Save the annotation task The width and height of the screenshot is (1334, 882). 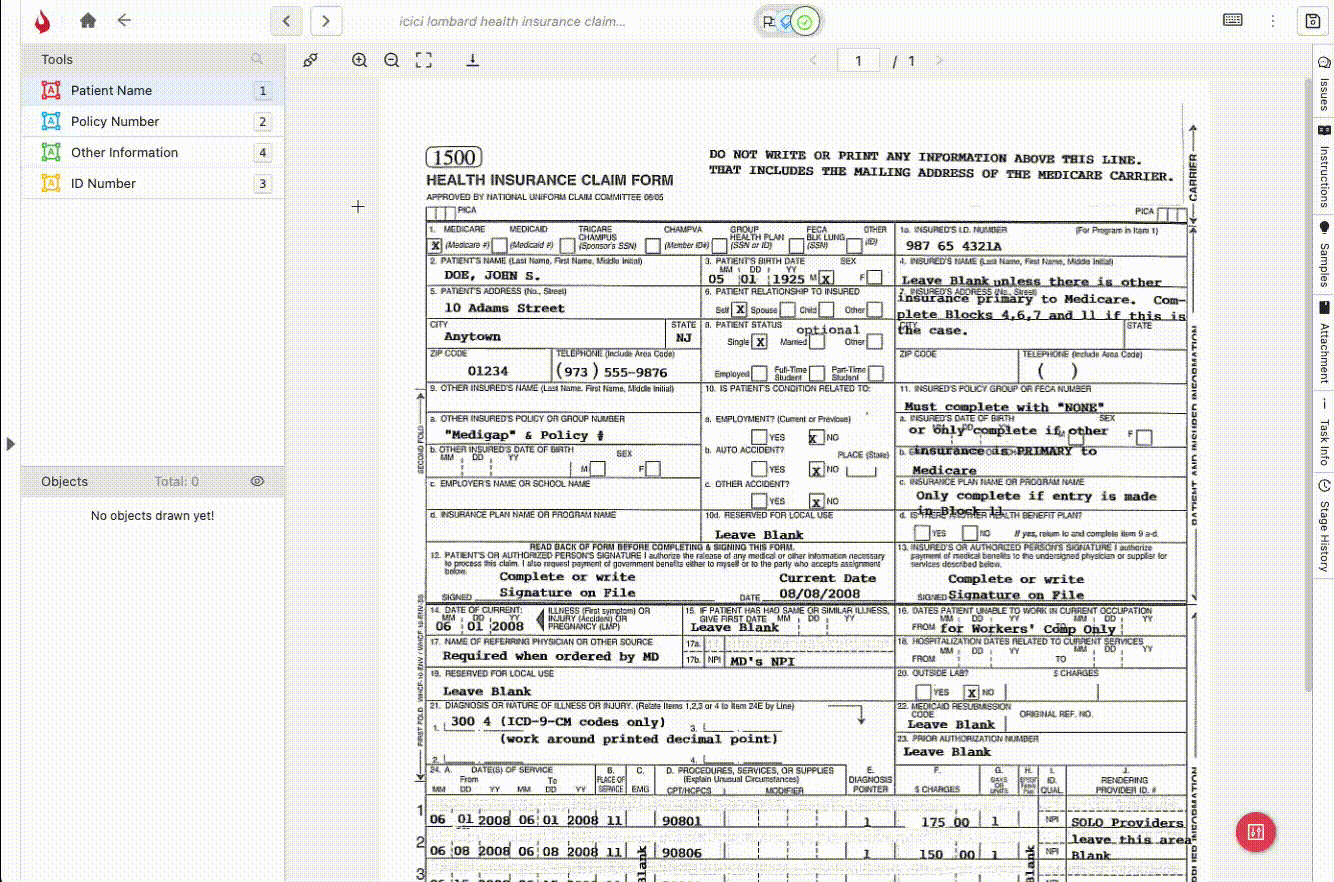(1311, 20)
